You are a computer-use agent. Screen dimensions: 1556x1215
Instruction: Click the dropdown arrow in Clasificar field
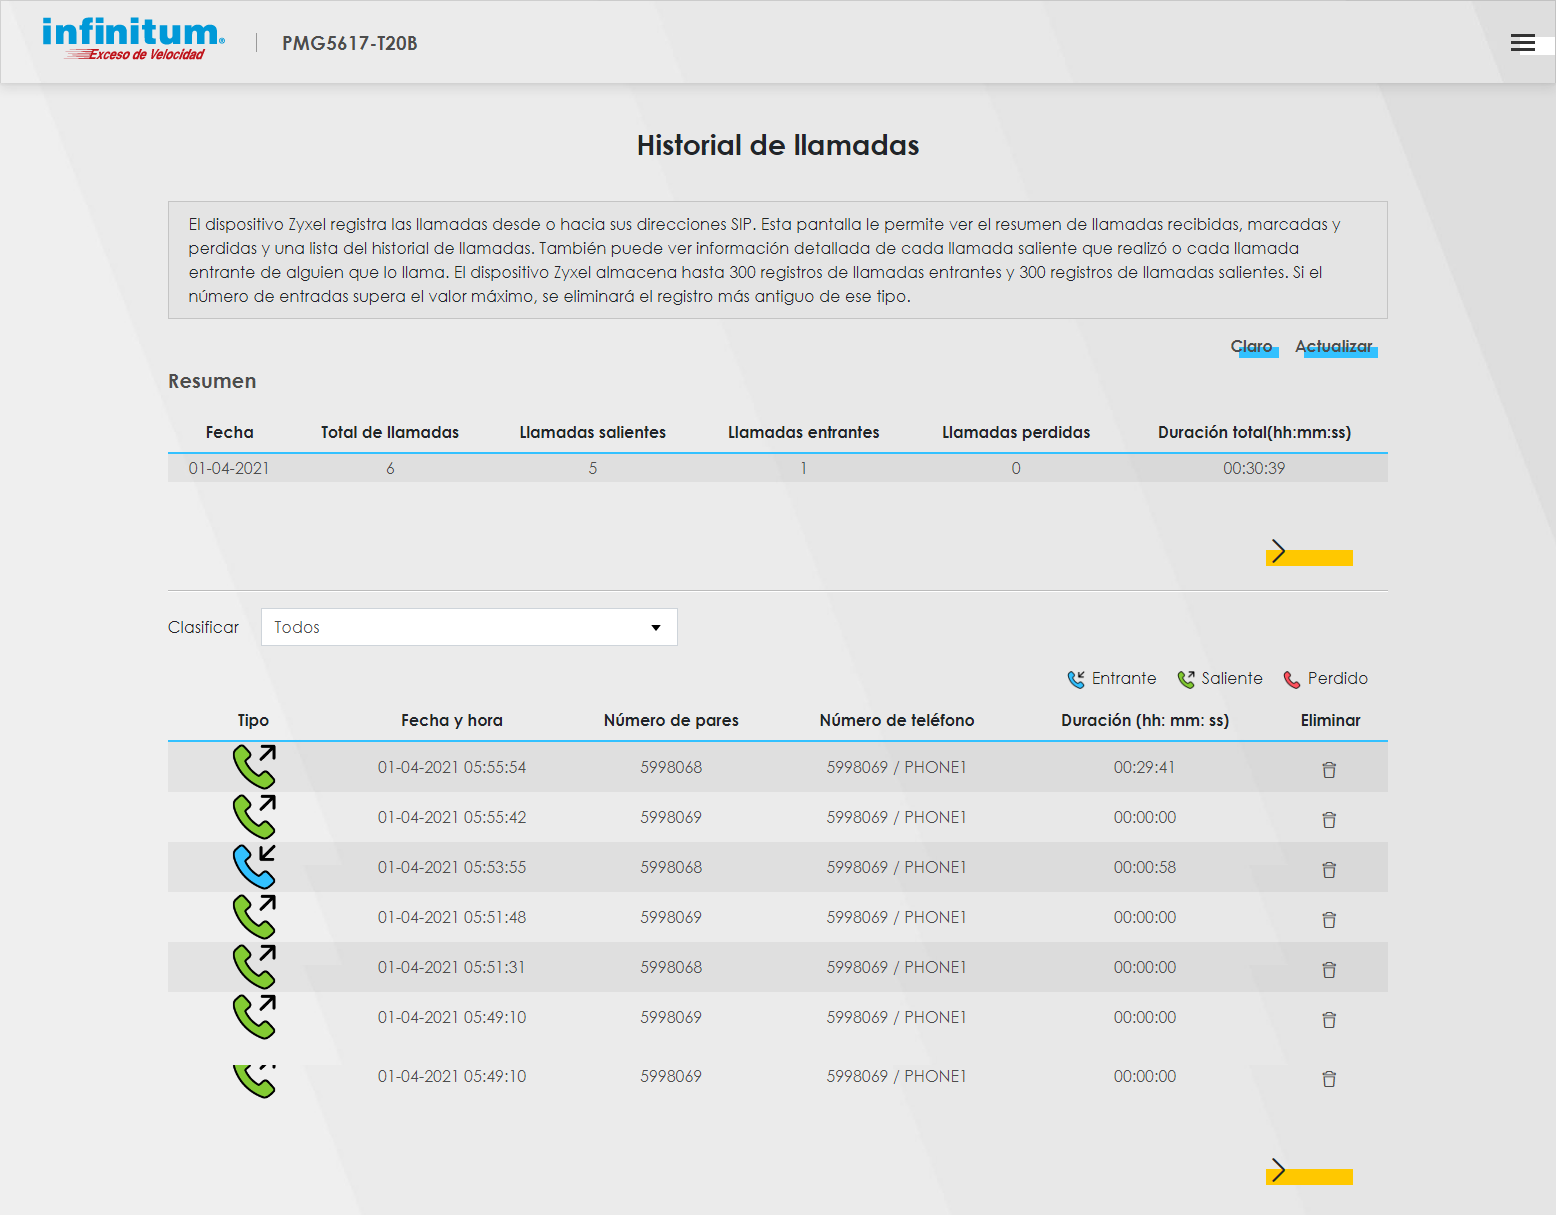point(656,627)
